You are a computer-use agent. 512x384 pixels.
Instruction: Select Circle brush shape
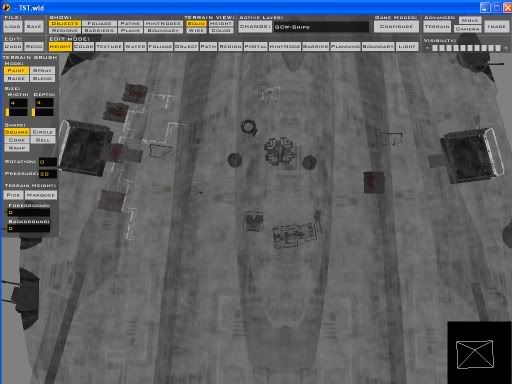tap(43, 132)
